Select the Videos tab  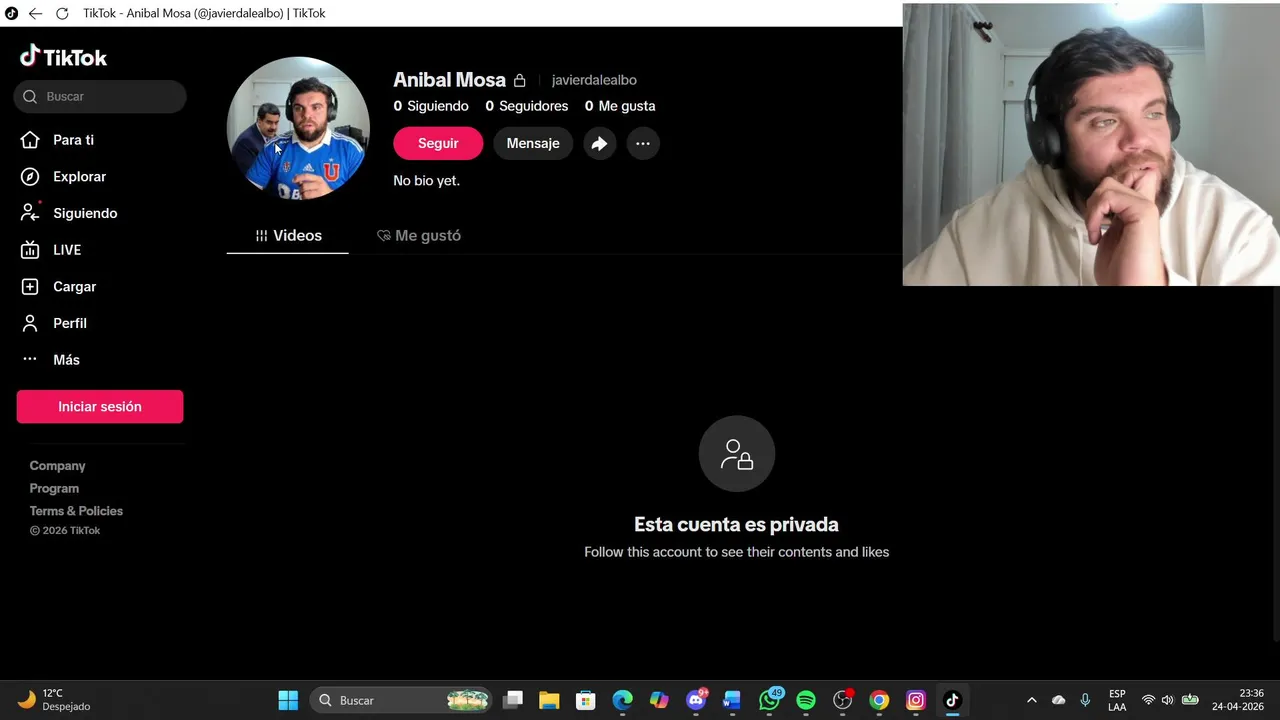288,236
